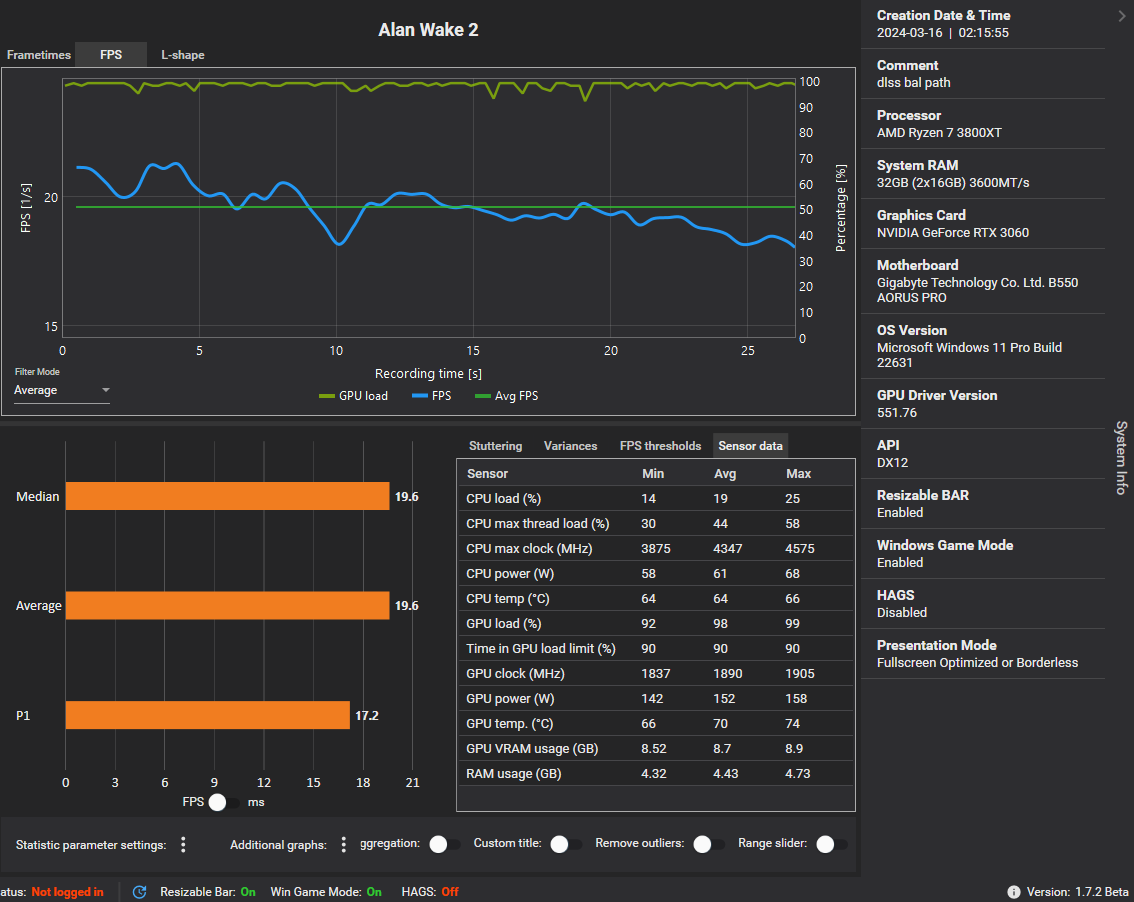Select the CPU load (%) row
The image size is (1134, 902).
(x=656, y=498)
